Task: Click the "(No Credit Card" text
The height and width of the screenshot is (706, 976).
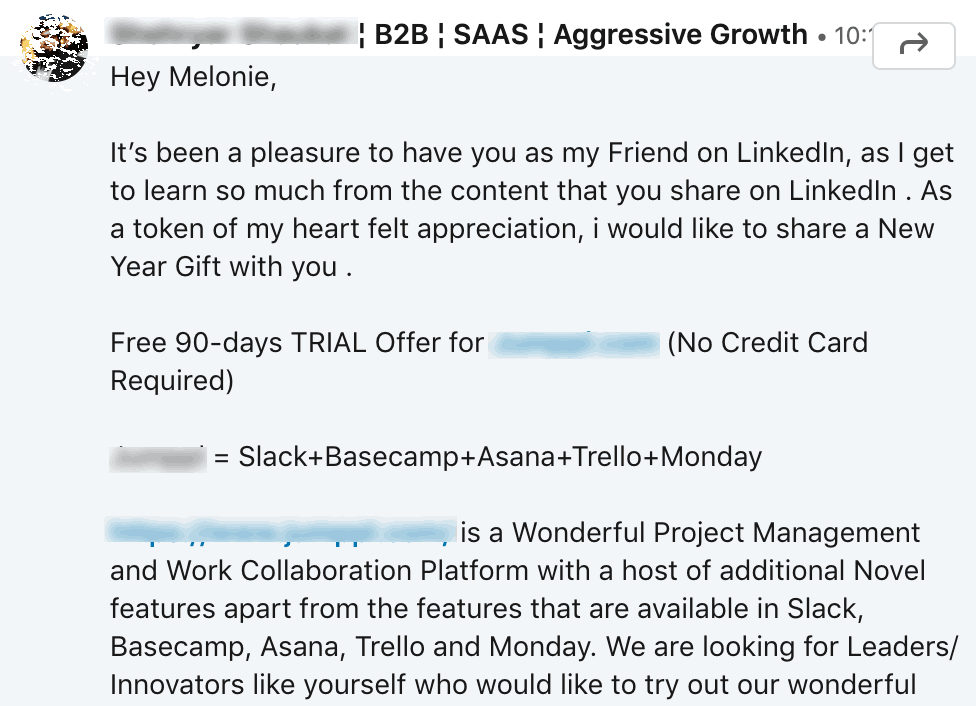Action: [x=767, y=343]
